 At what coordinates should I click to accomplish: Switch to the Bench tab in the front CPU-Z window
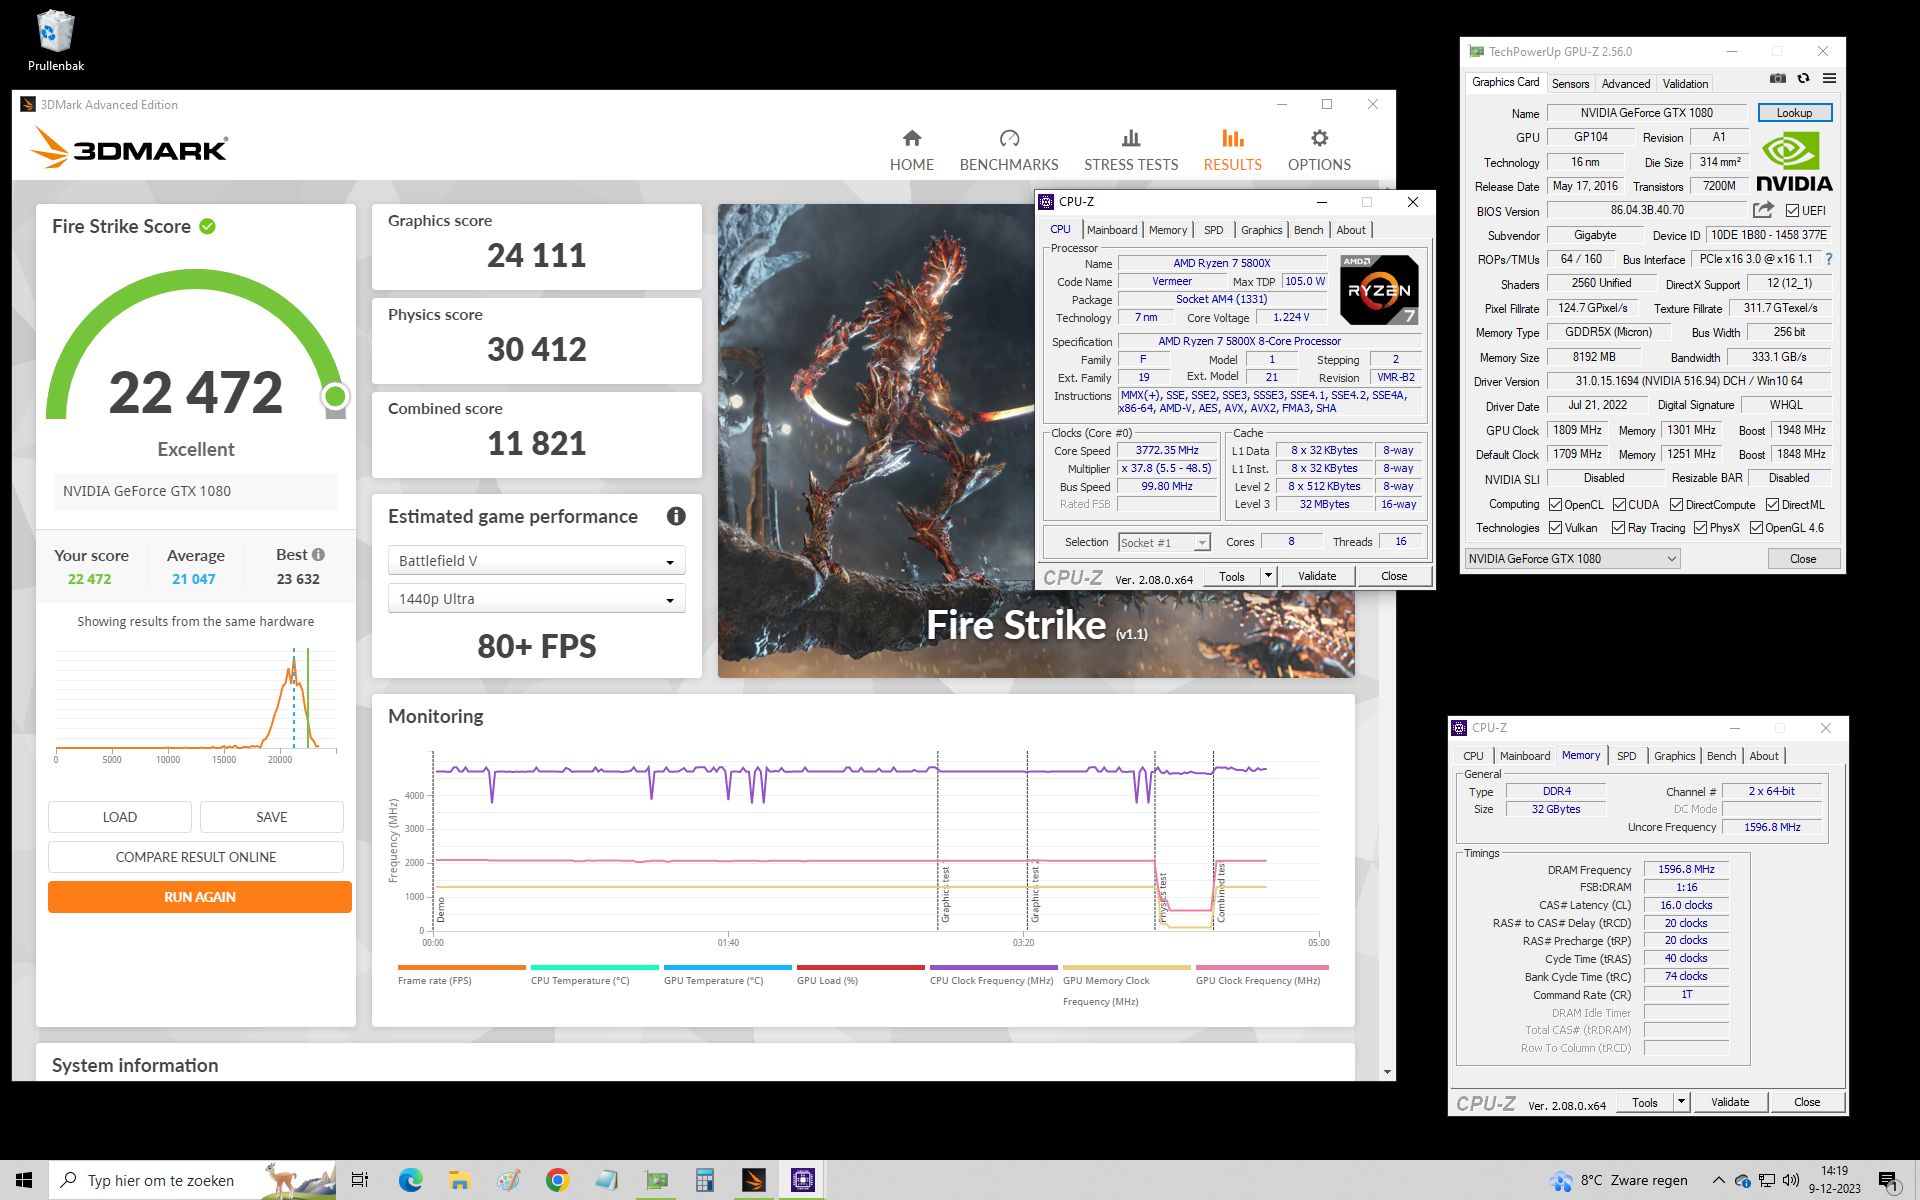coord(1308,230)
